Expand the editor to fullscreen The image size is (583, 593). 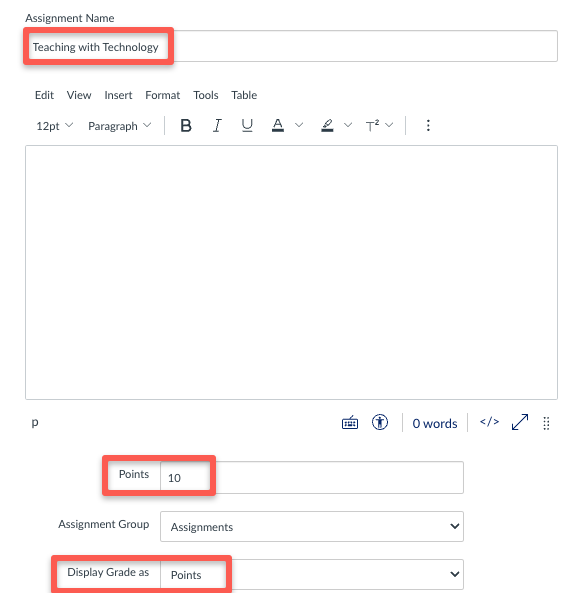520,422
